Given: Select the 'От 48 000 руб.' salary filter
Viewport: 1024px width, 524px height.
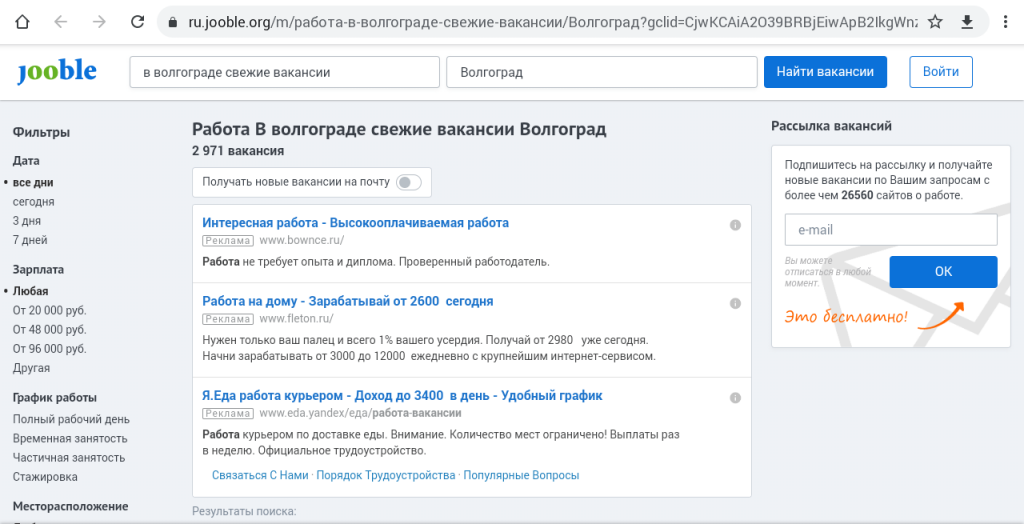Looking at the screenshot, I should coord(50,330).
